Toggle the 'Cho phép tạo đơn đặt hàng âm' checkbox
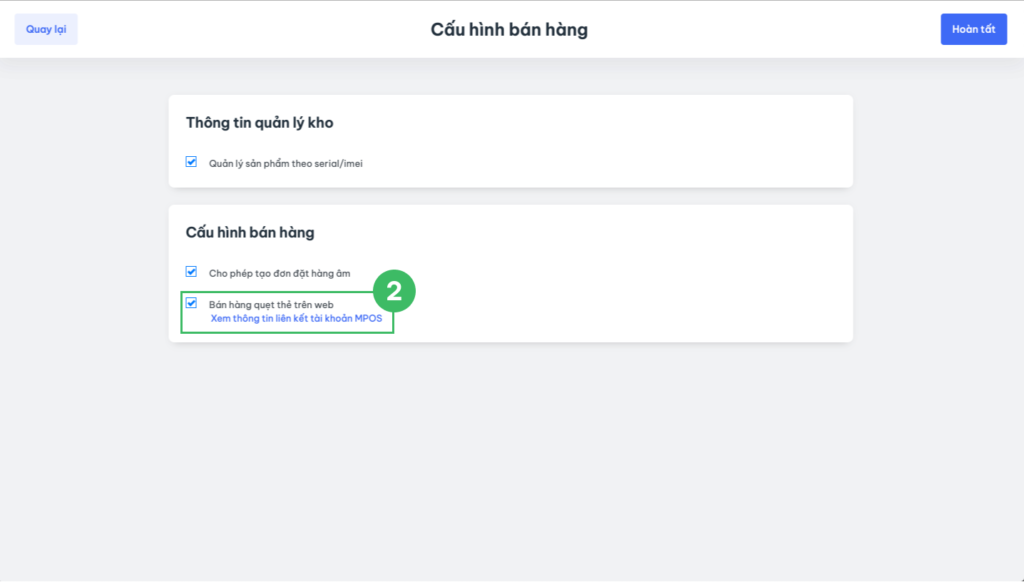Viewport: 1024px width, 582px height. pos(191,271)
